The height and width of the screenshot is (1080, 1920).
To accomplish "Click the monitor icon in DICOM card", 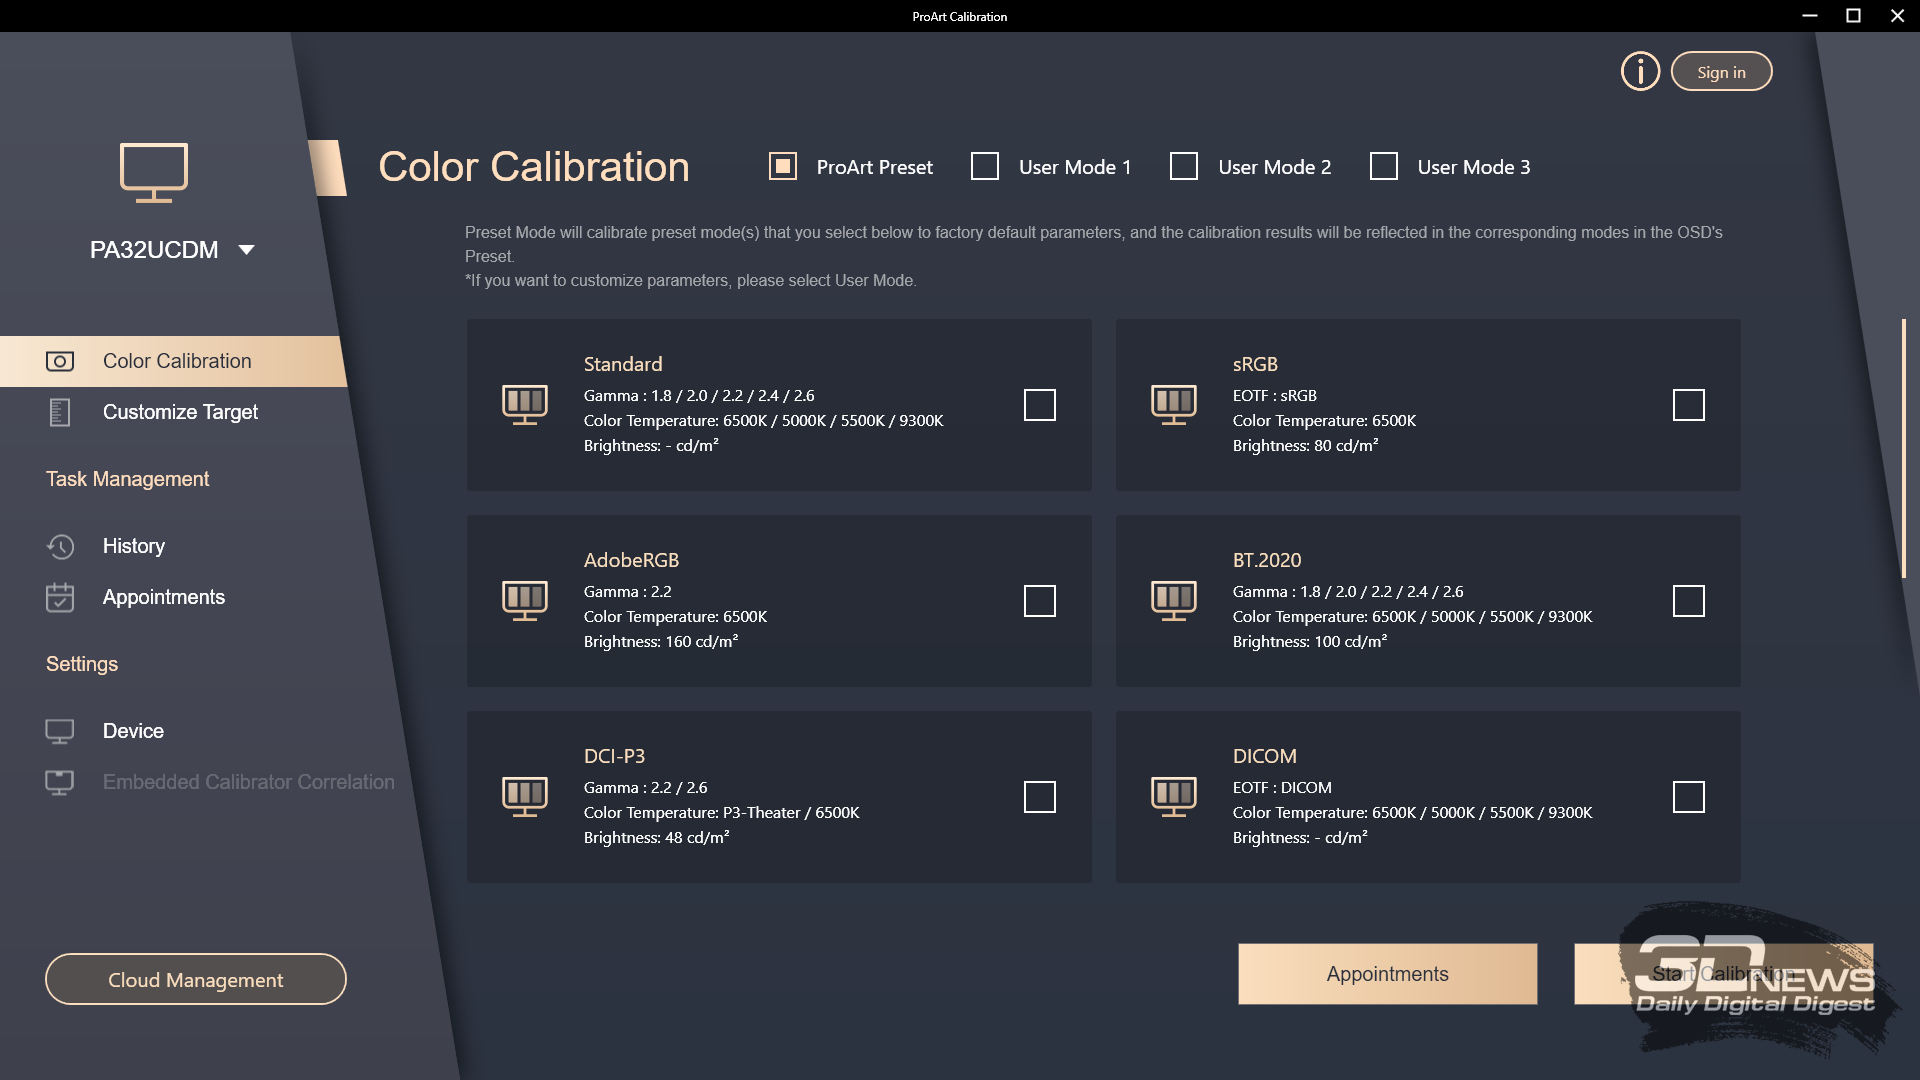I will tap(1174, 797).
